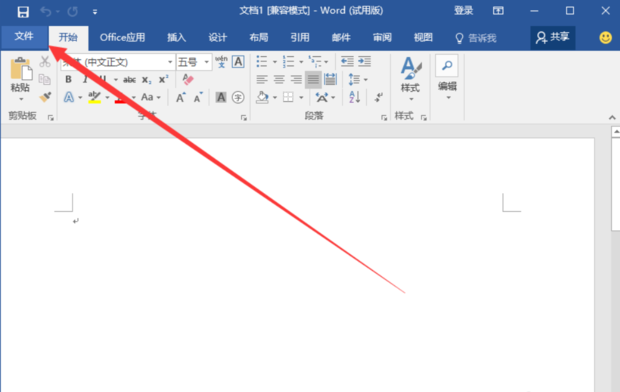Click the Phonetic Guide wén icon
This screenshot has width=620, height=392.
tap(221, 62)
